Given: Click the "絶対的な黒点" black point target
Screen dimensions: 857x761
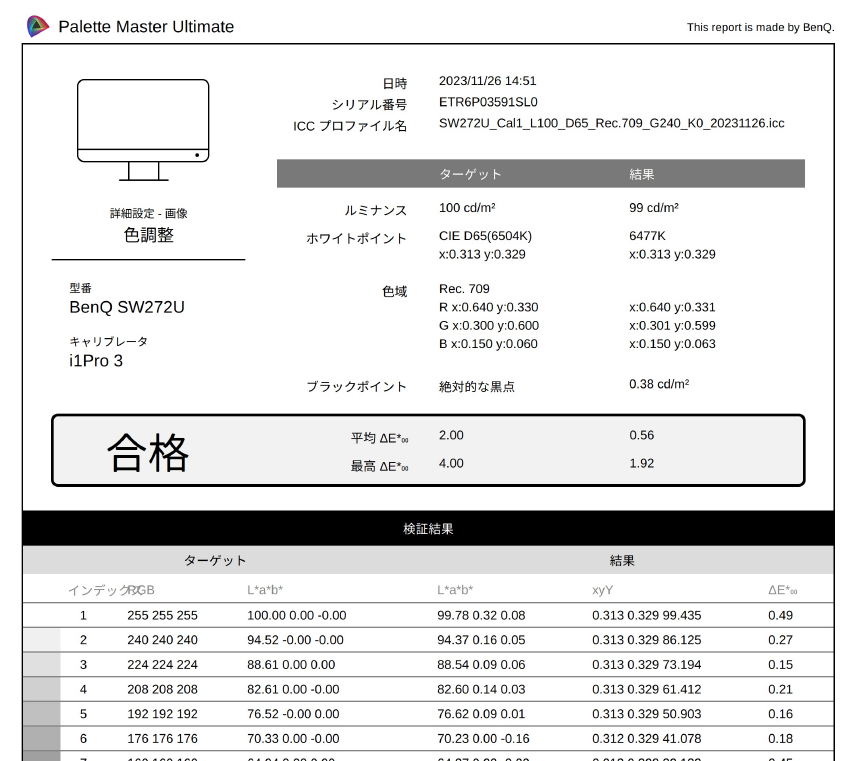Looking at the screenshot, I should tap(477, 387).
